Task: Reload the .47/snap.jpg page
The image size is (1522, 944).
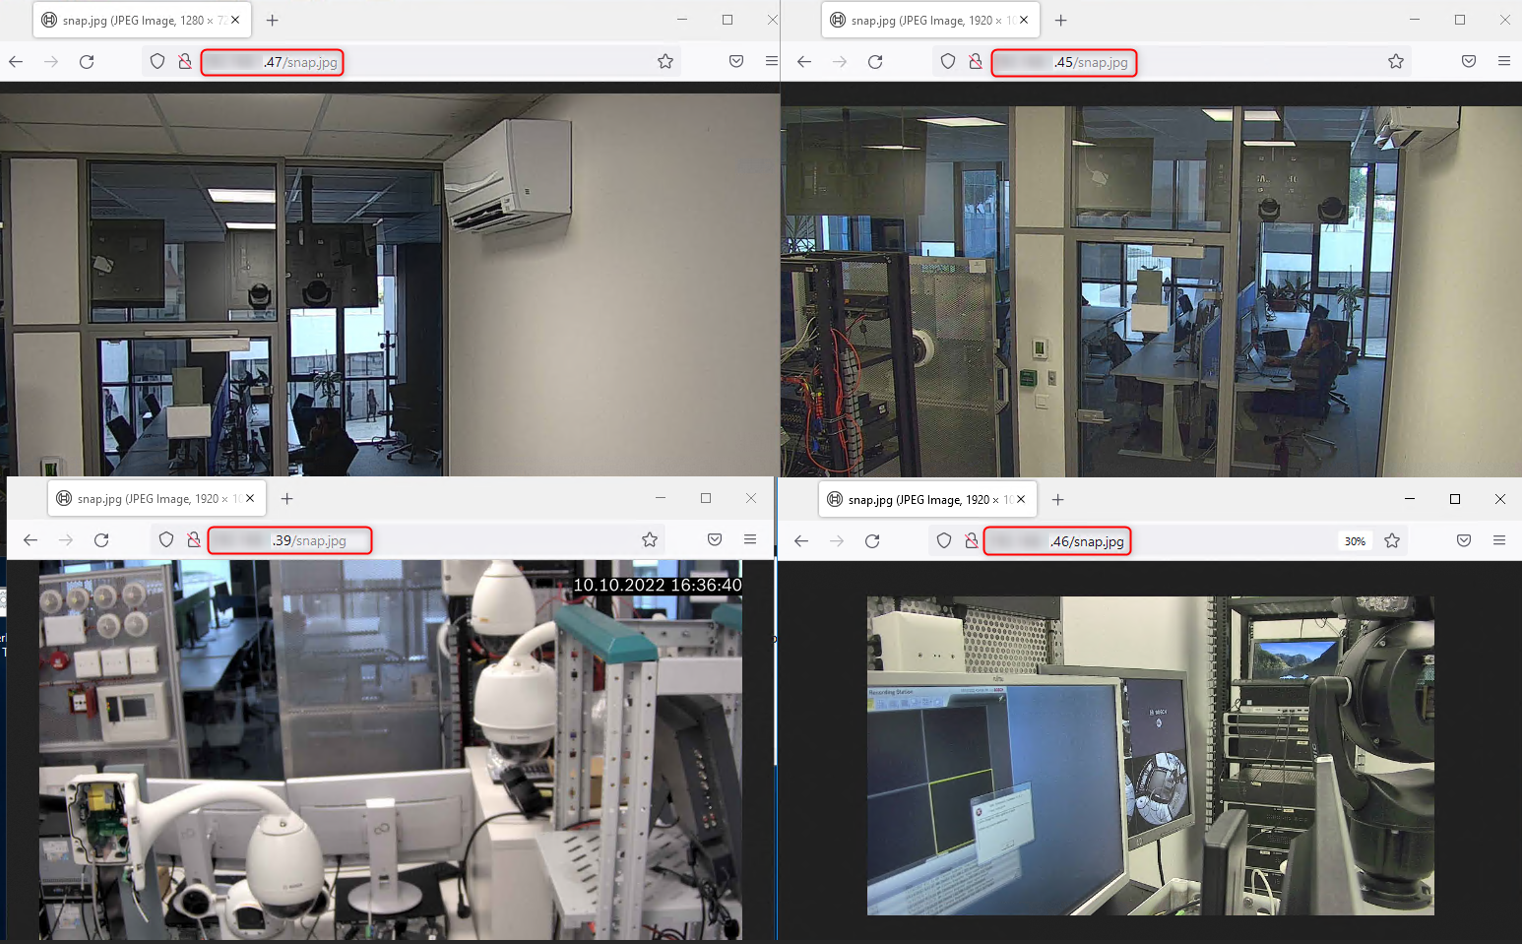Action: pyautogui.click(x=87, y=62)
